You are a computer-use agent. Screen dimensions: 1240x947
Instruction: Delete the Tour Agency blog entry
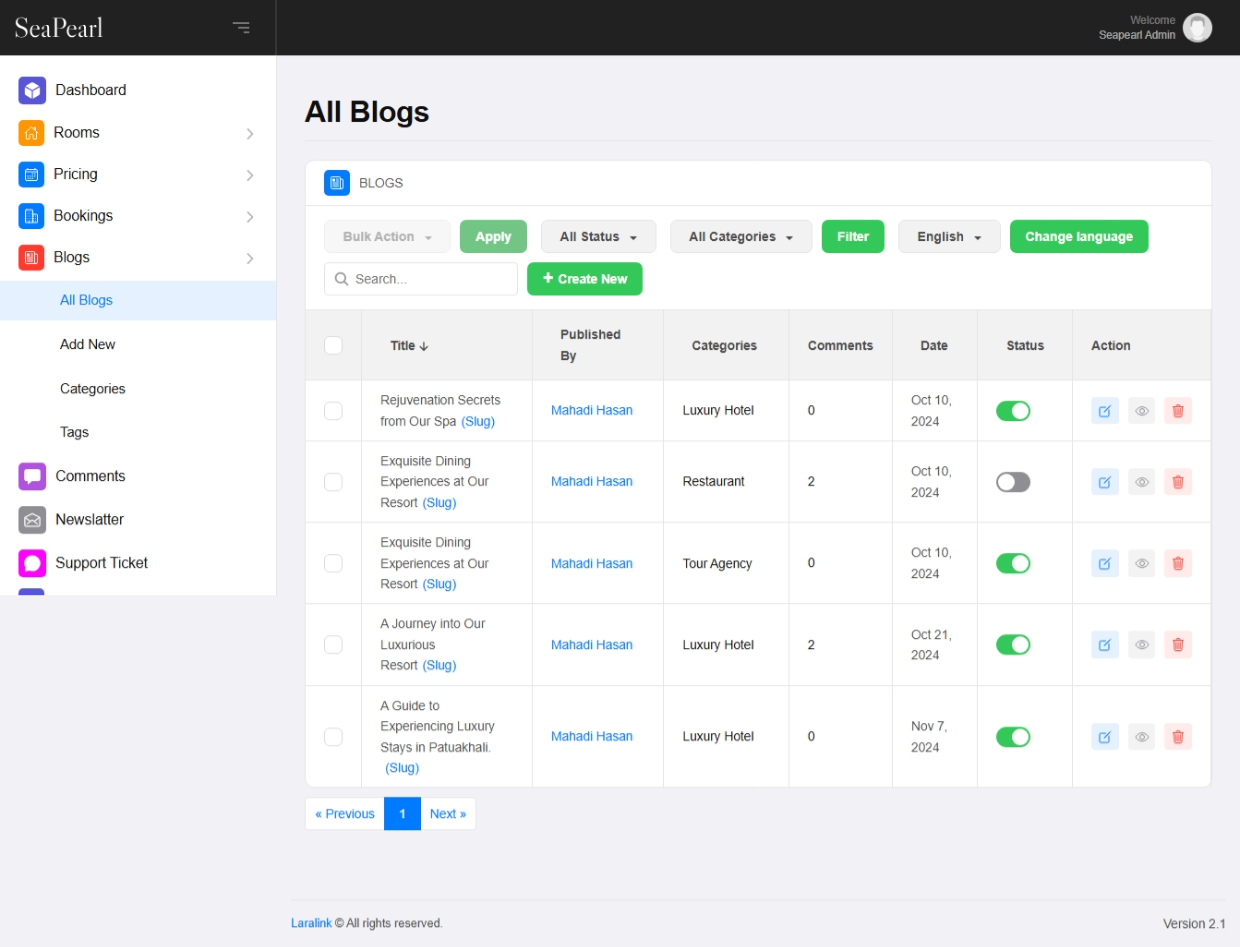point(1178,564)
